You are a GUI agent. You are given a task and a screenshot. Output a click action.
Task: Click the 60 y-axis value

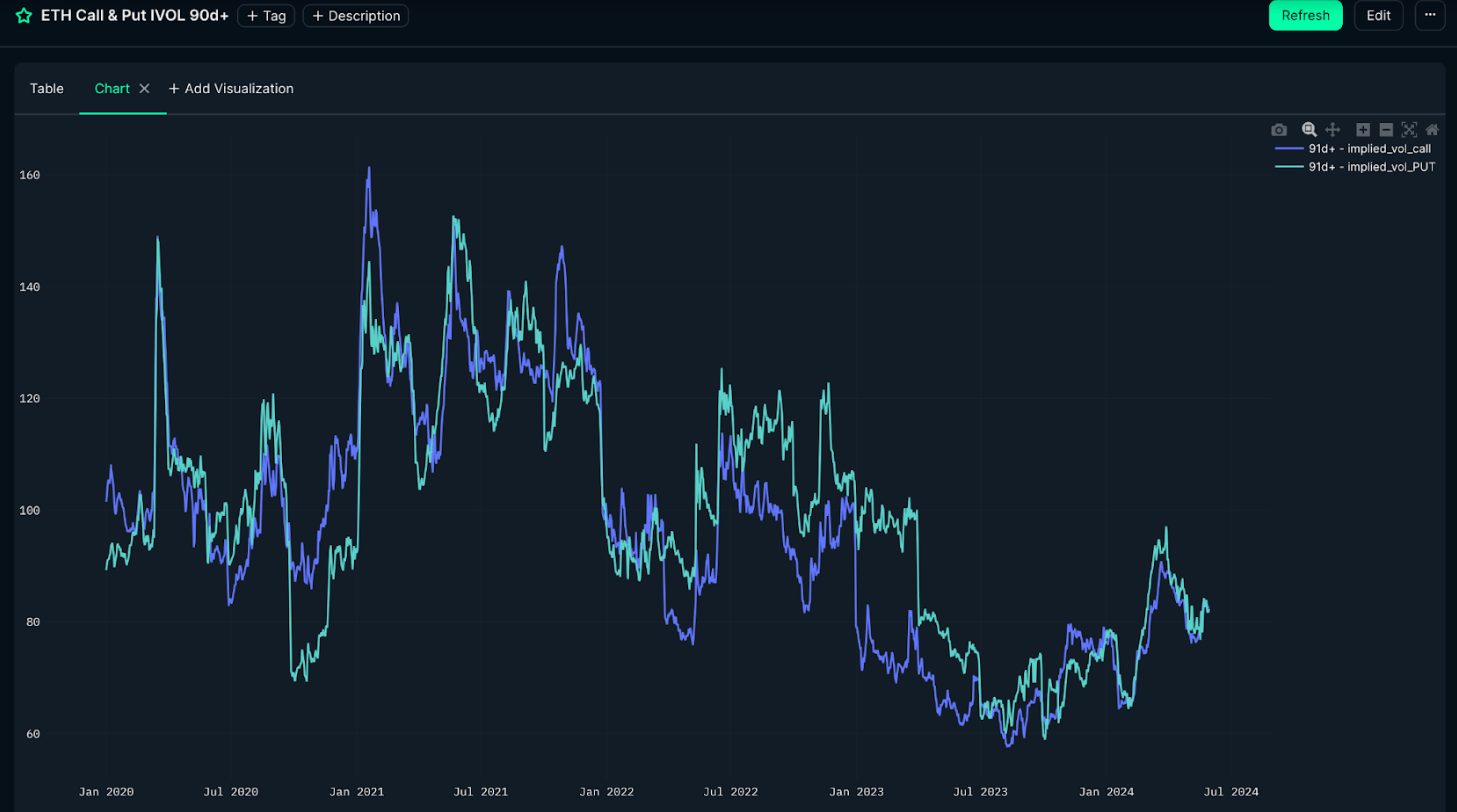33,734
